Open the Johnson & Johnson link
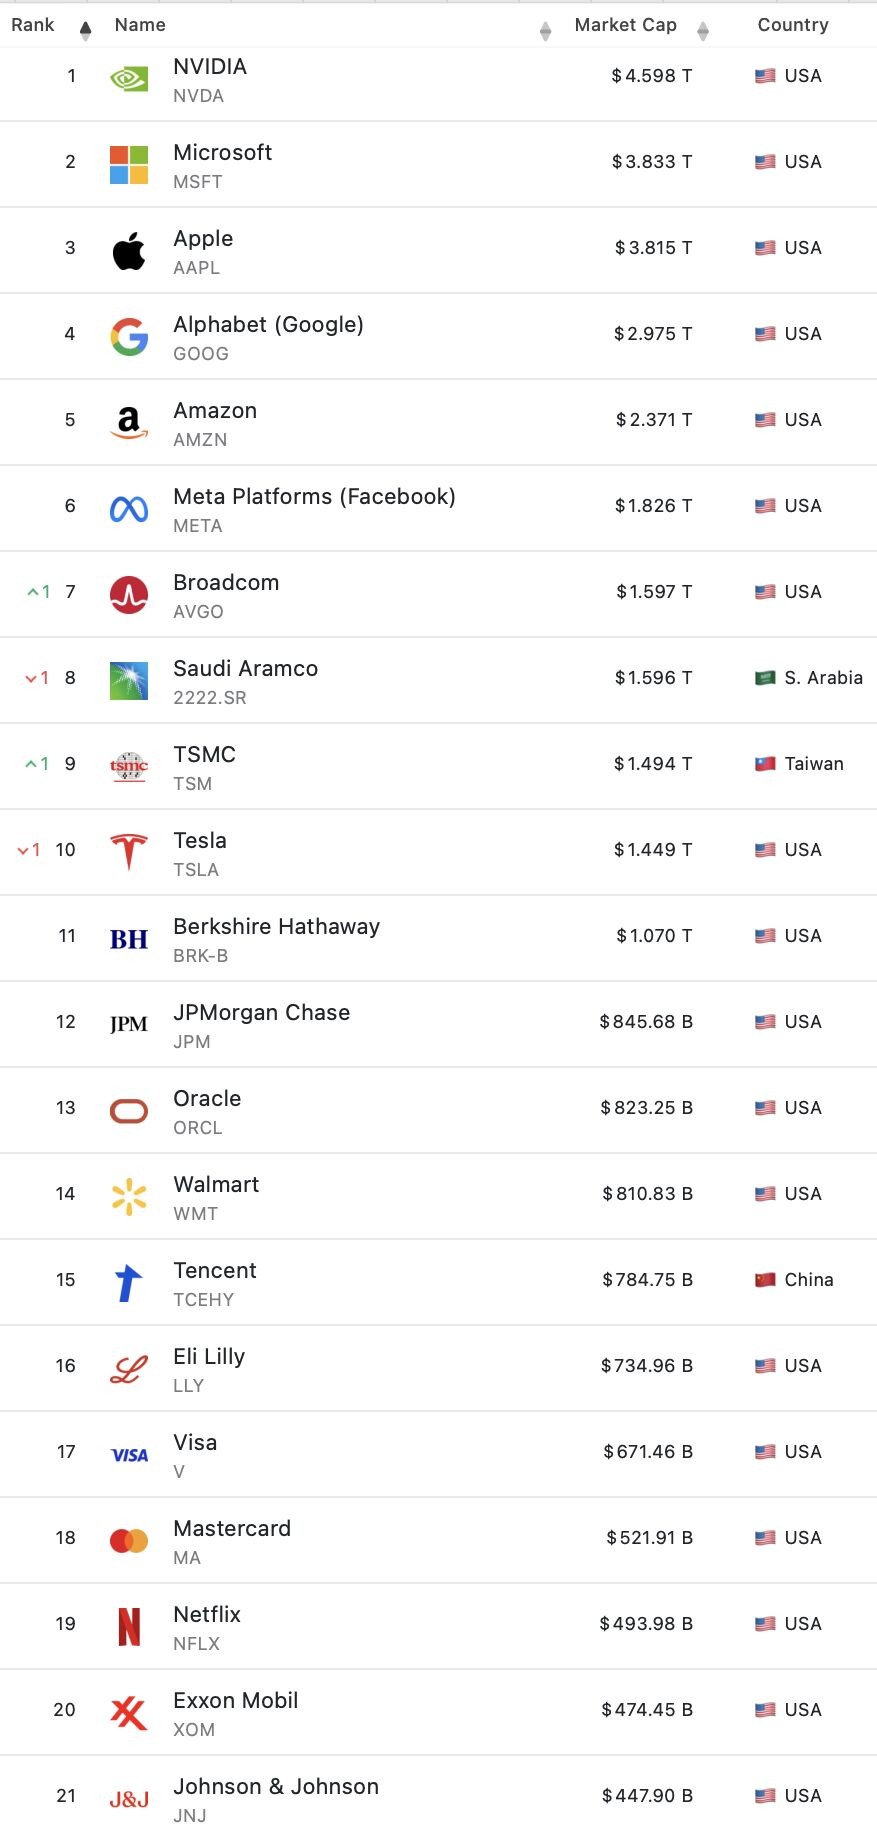The image size is (877, 1840). pyautogui.click(x=276, y=1786)
